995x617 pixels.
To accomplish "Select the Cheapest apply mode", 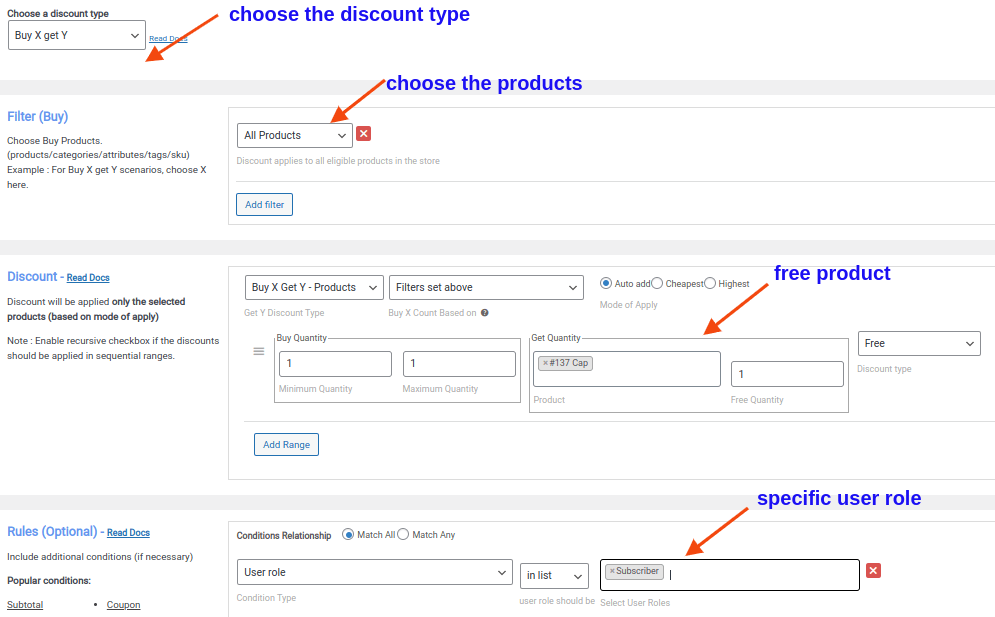I will (x=657, y=283).
